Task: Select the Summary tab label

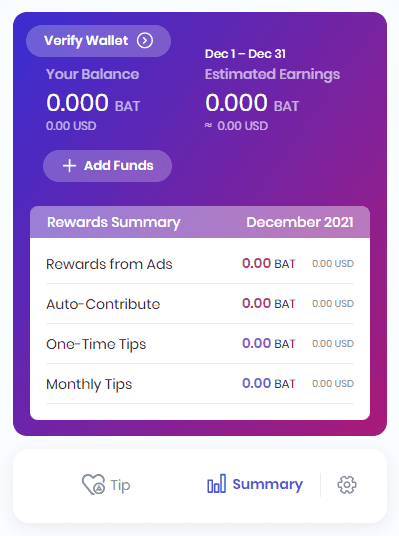Action: tap(267, 484)
